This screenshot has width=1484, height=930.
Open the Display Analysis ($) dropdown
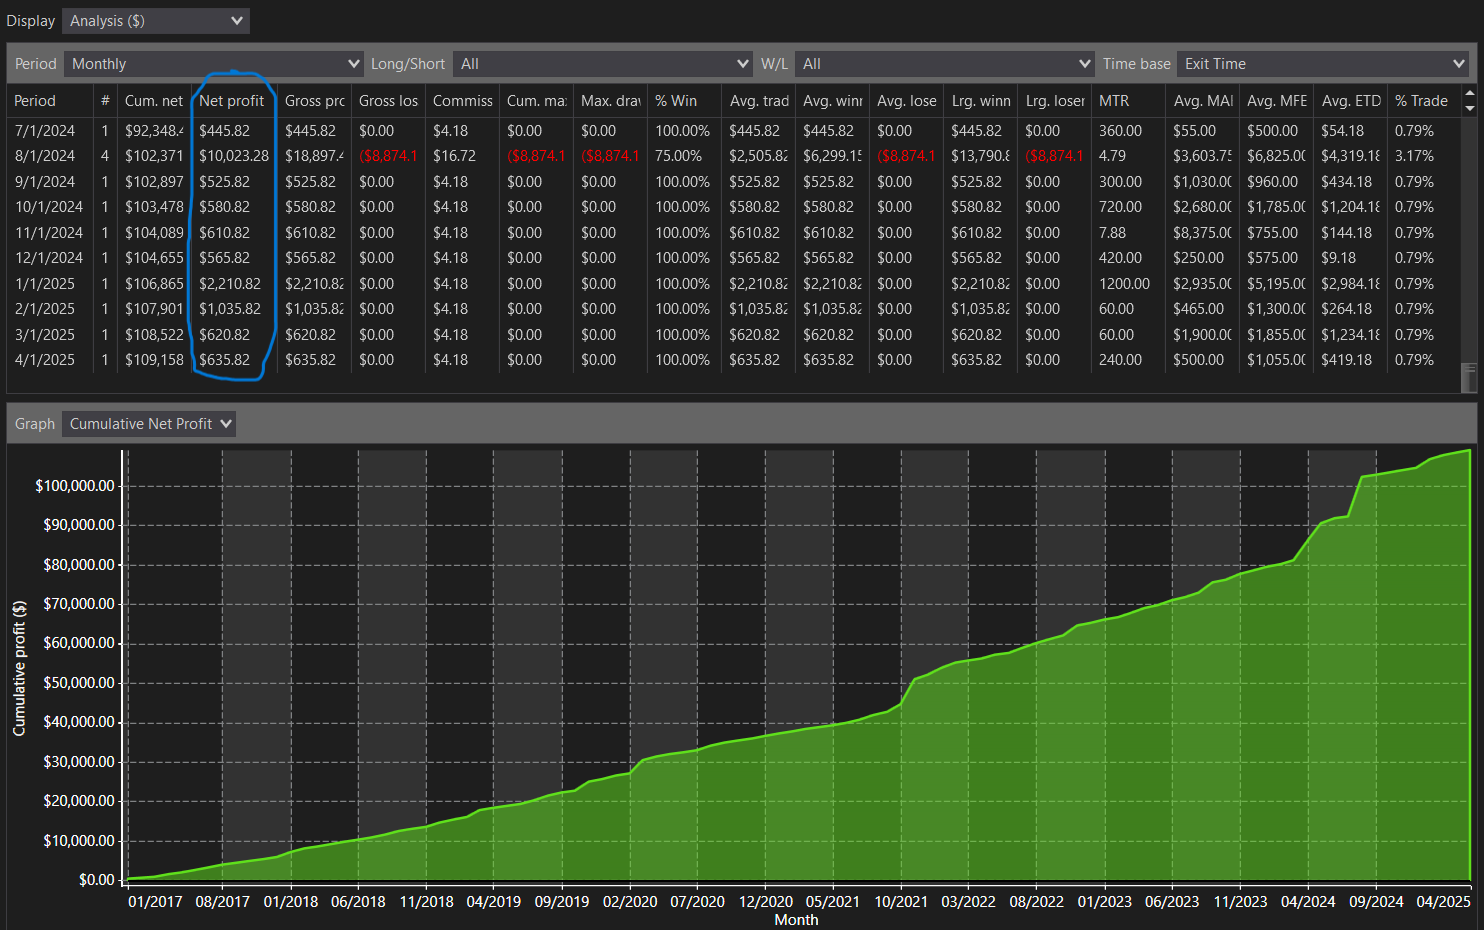[x=155, y=21]
